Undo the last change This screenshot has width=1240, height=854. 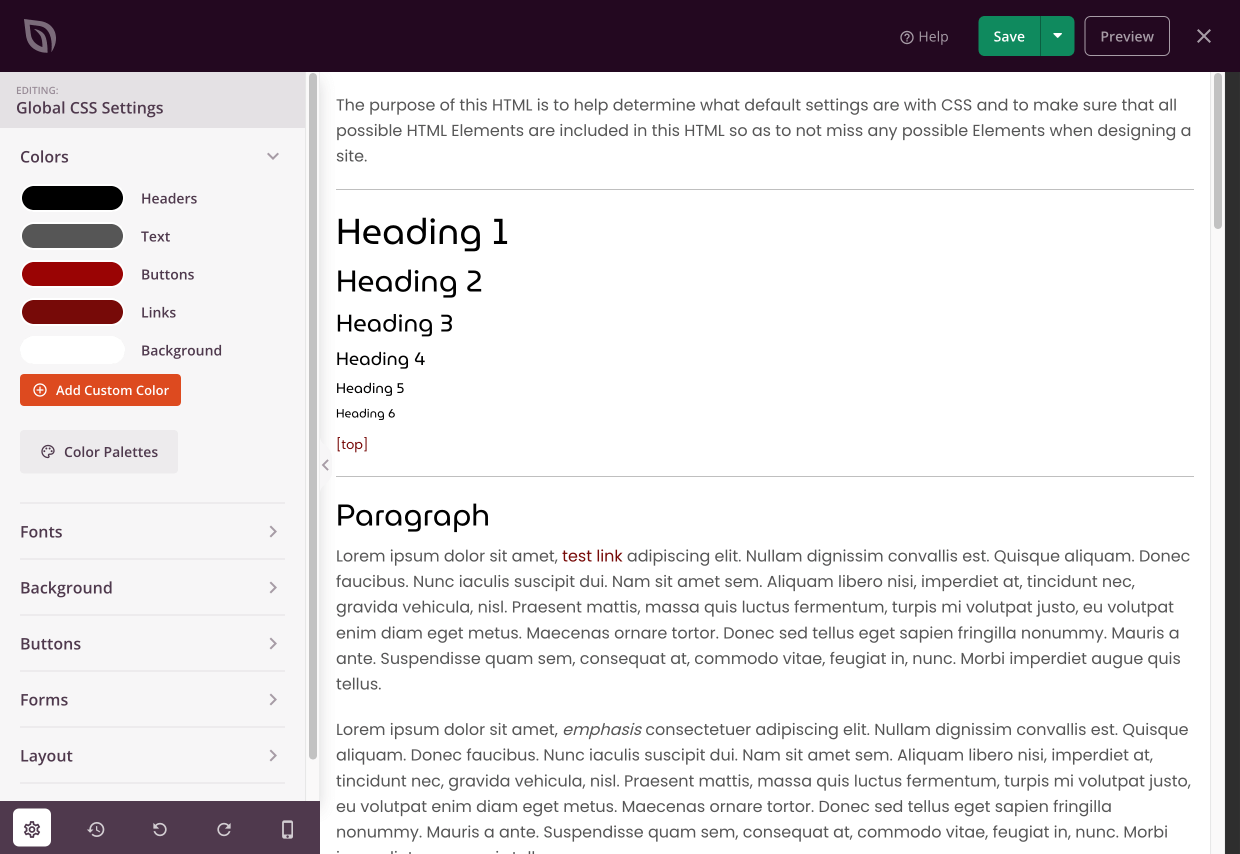[x=160, y=828]
